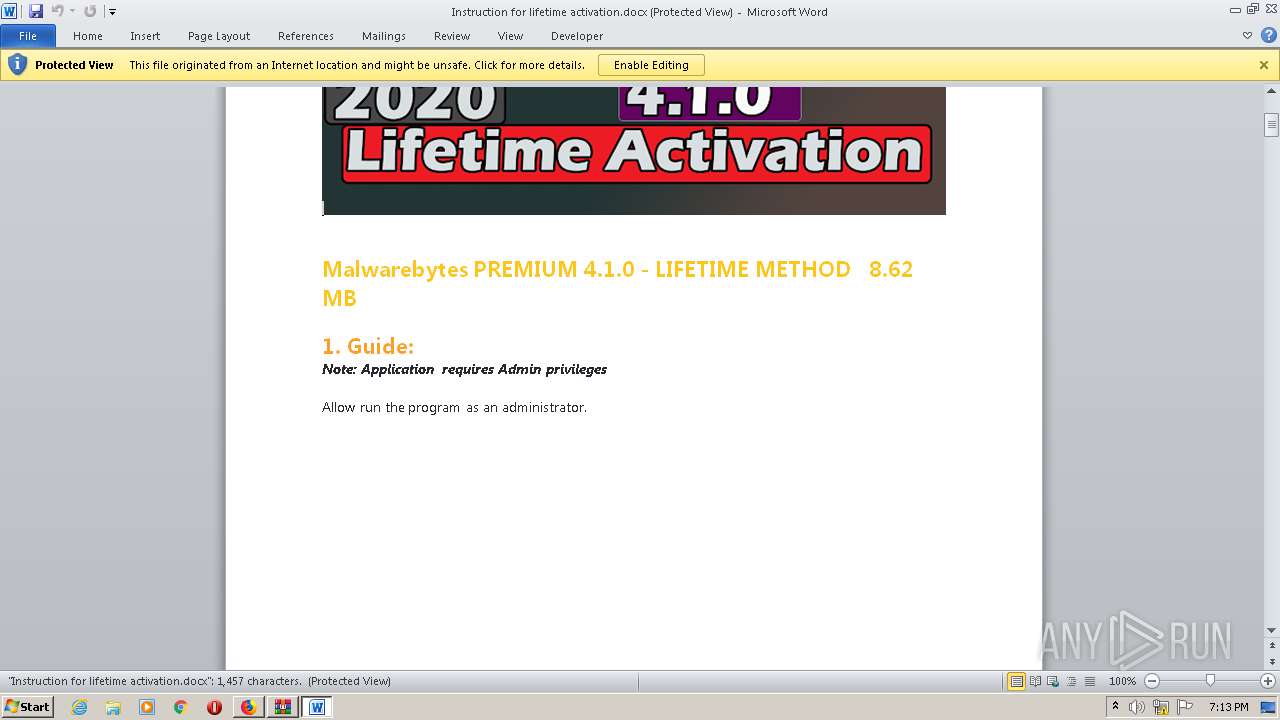Select Print Layout view icon
The height and width of the screenshot is (720, 1280).
(1017, 681)
